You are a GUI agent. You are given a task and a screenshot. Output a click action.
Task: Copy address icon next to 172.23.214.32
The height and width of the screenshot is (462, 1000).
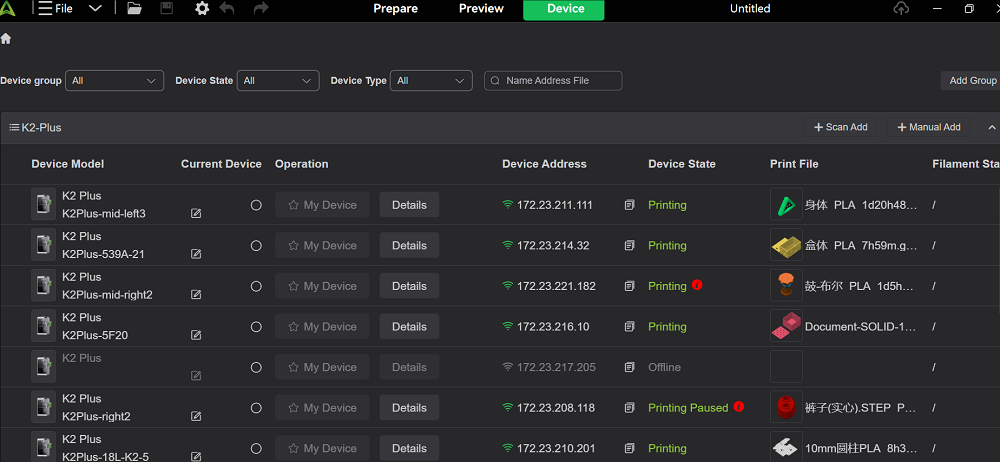coord(629,246)
